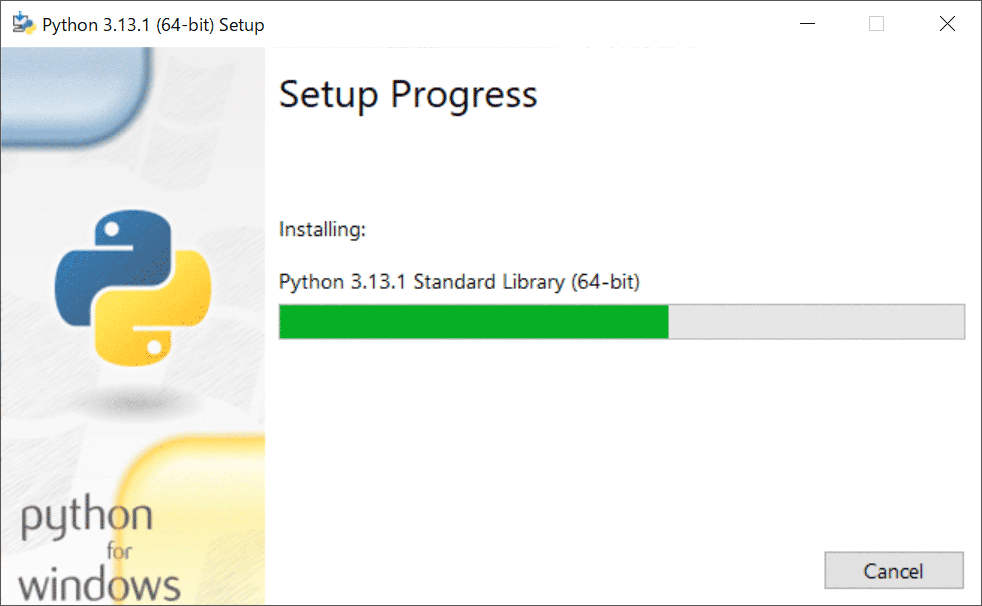This screenshot has height=606, width=982.
Task: Click the gray unfilled section of the progress bar
Action: [815, 321]
